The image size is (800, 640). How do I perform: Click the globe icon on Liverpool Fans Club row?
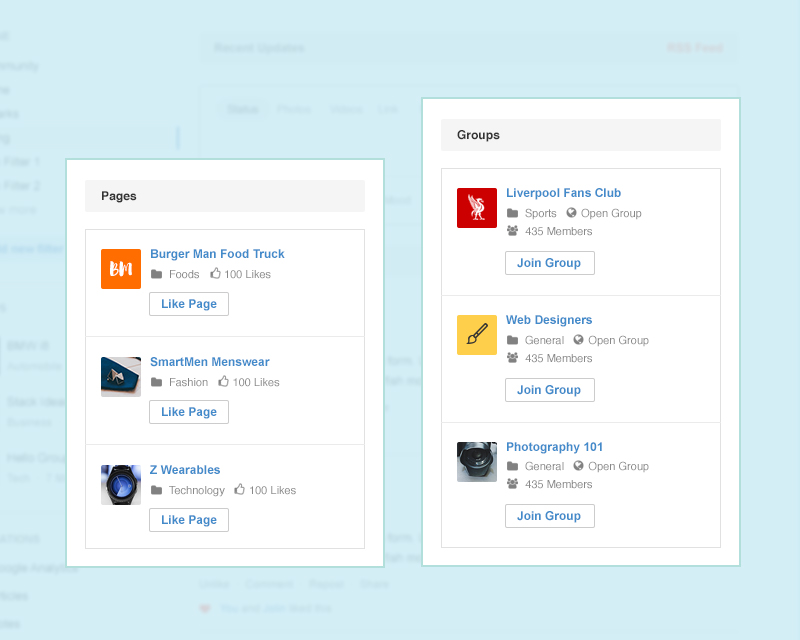(571, 212)
